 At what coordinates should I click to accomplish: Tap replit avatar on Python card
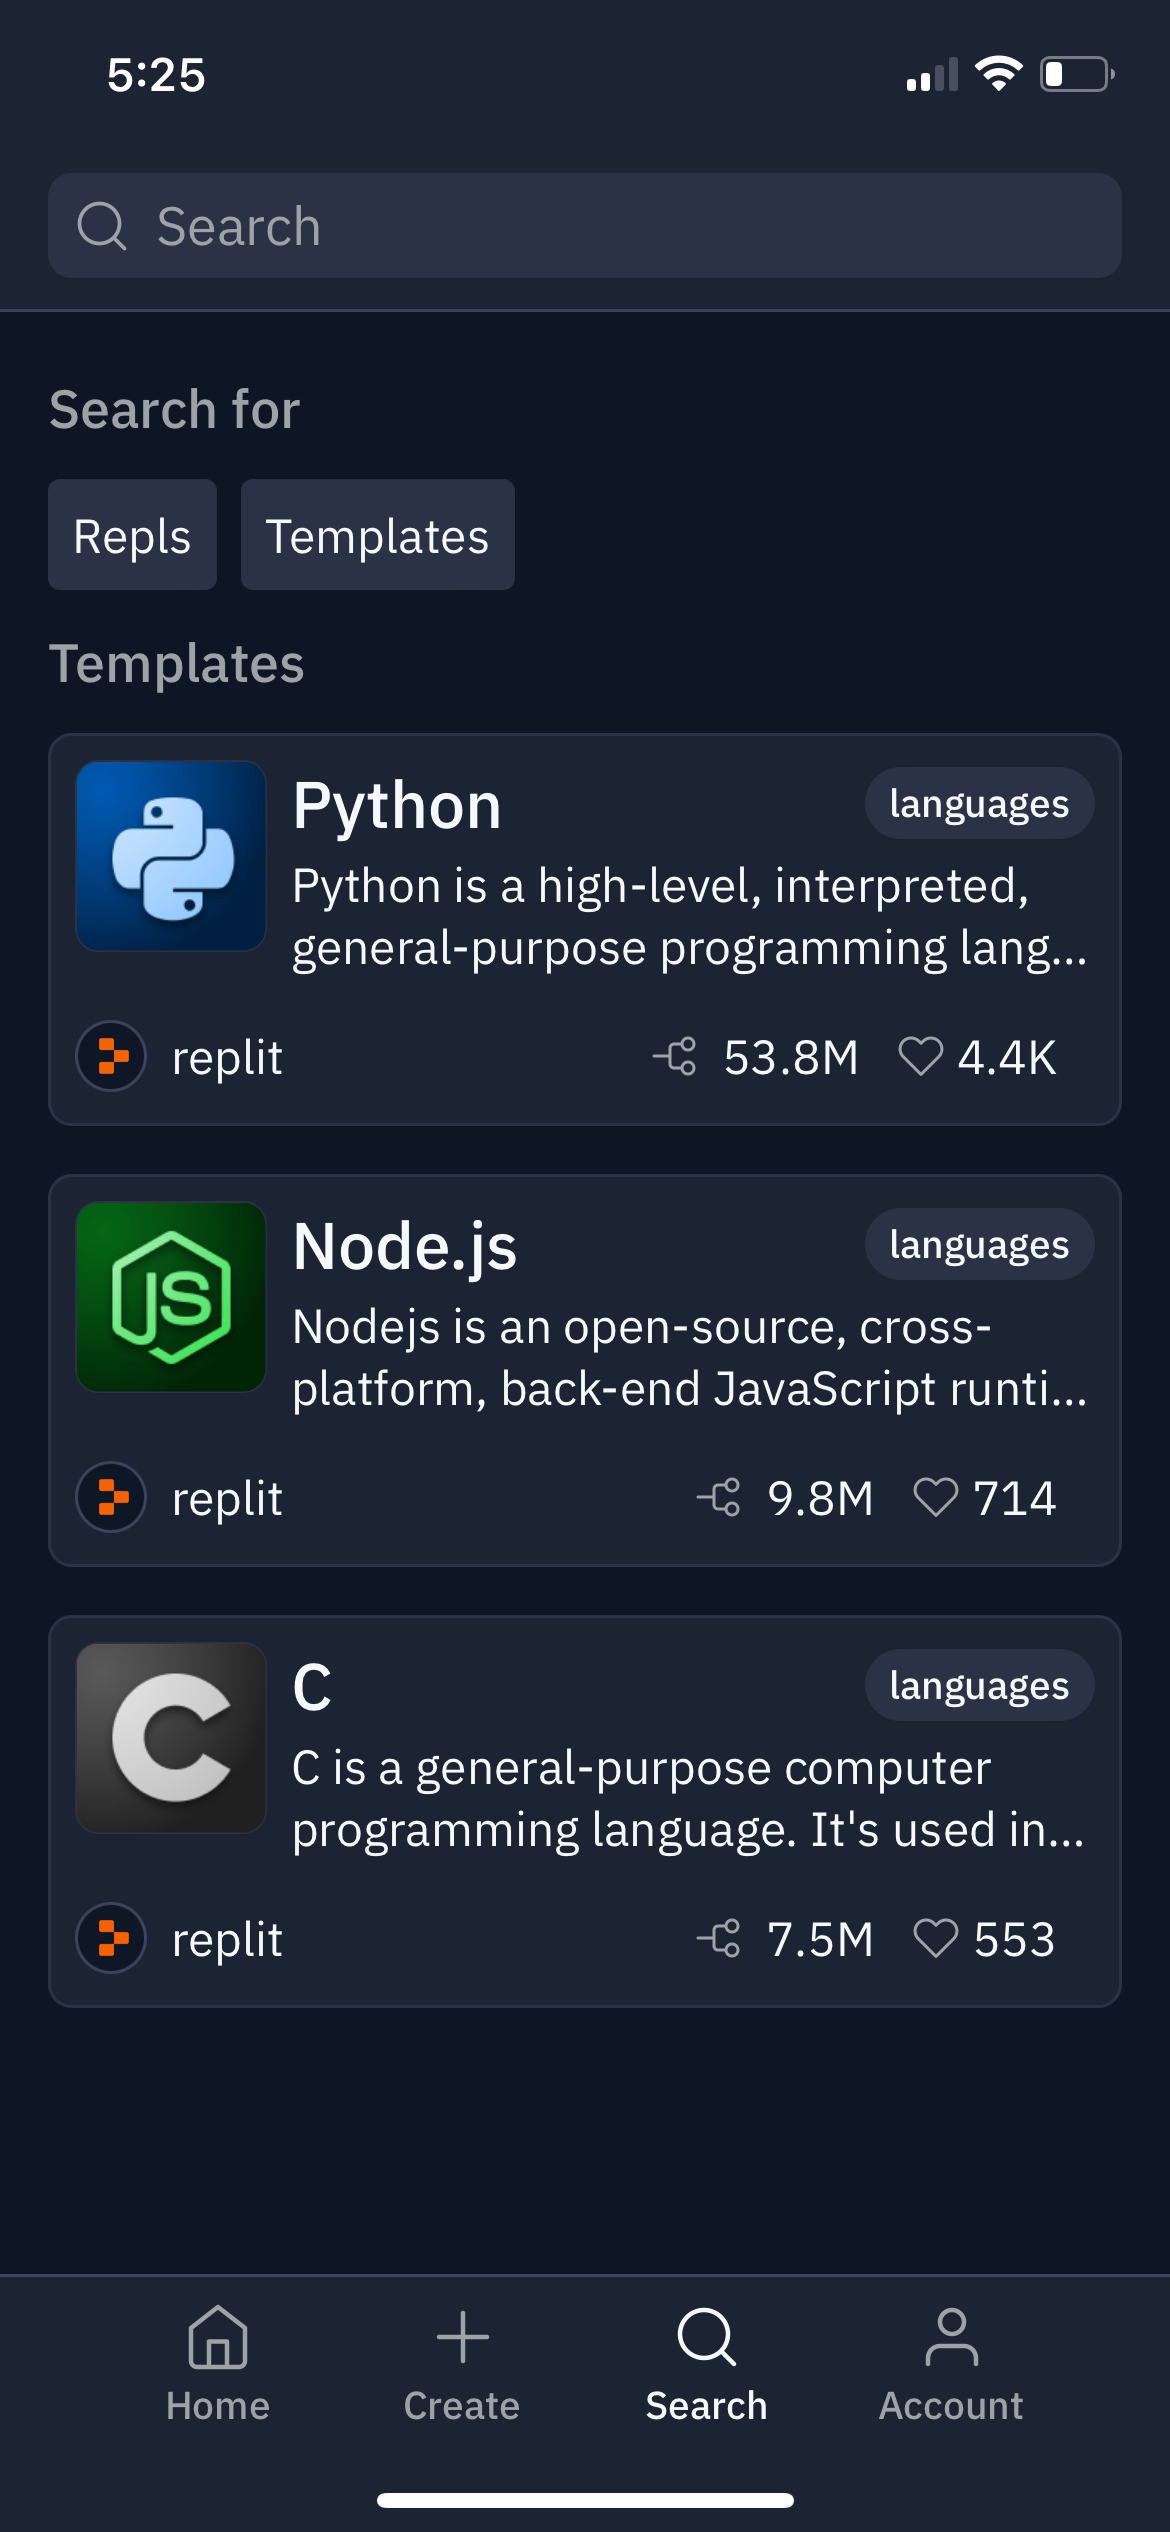point(112,1057)
